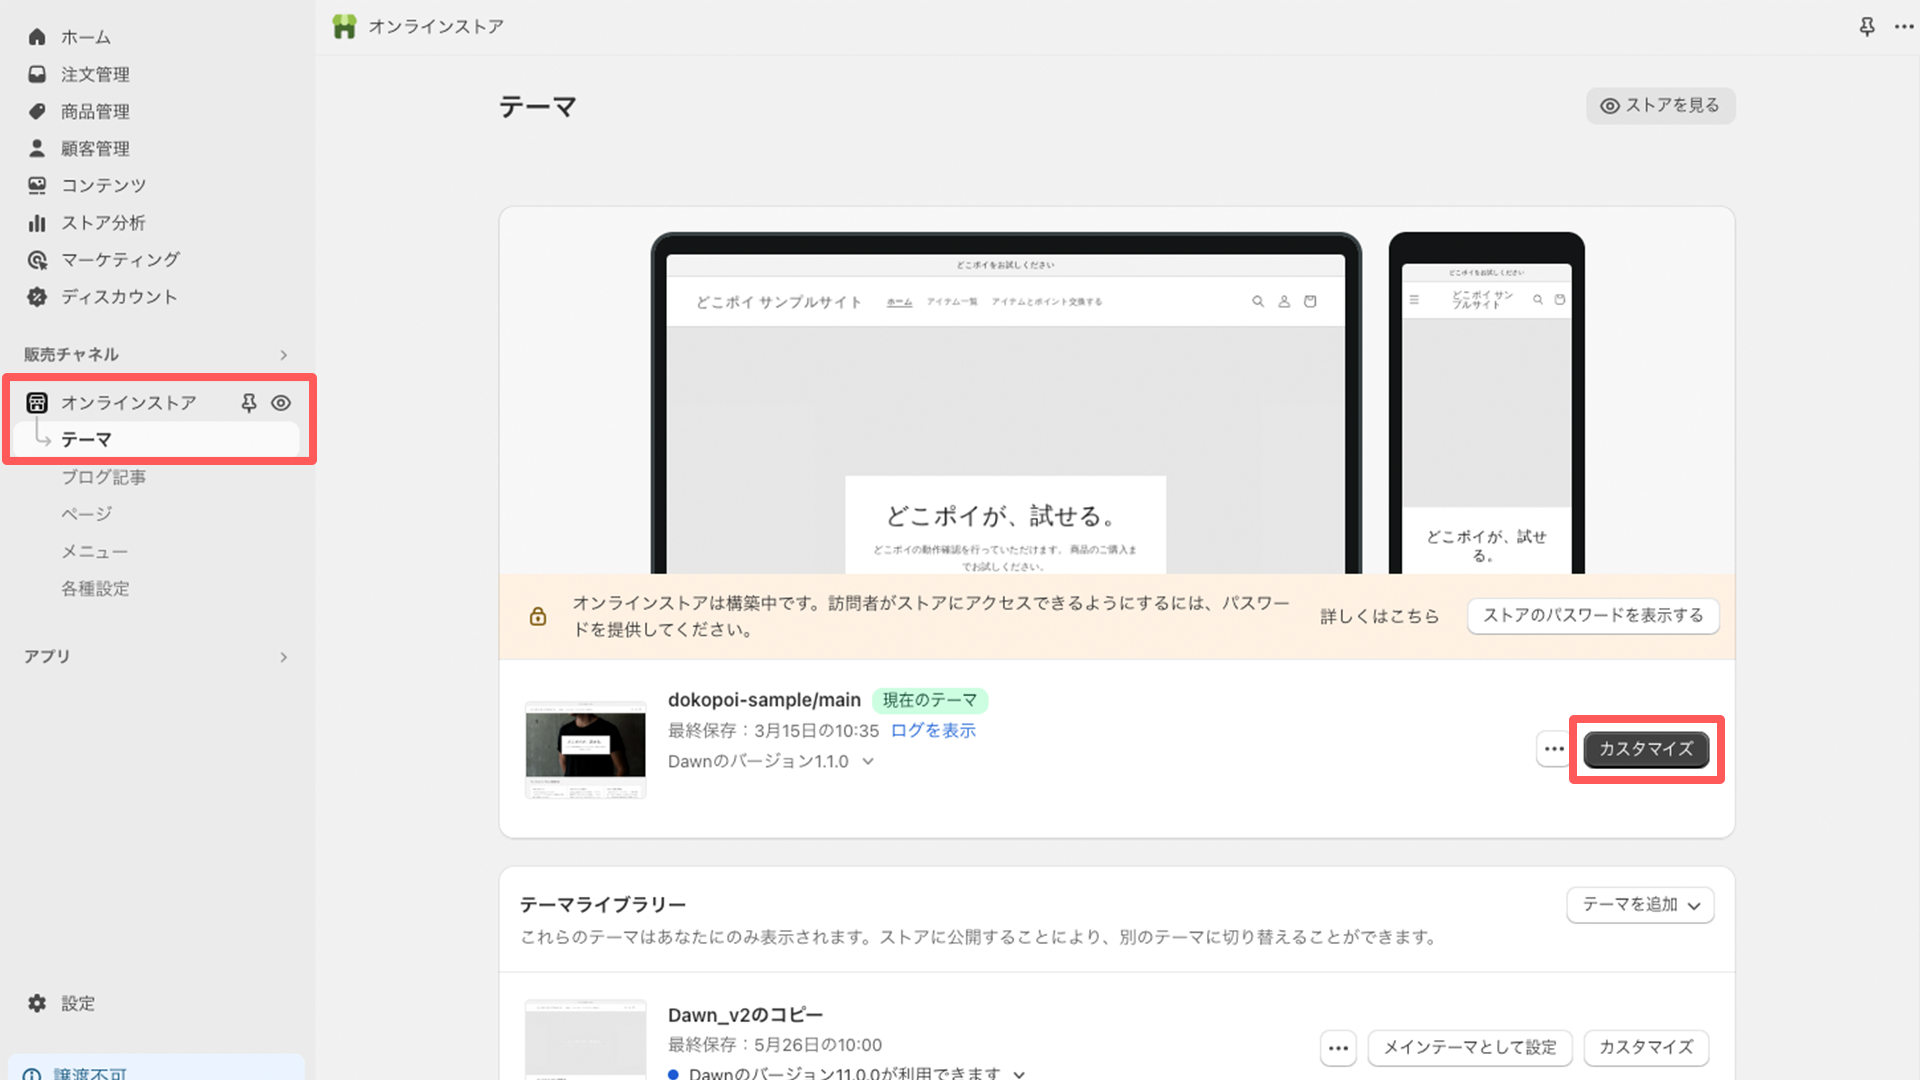
Task: Open three-dot menu for dokopoi-sample/main theme
Action: [x=1554, y=749]
